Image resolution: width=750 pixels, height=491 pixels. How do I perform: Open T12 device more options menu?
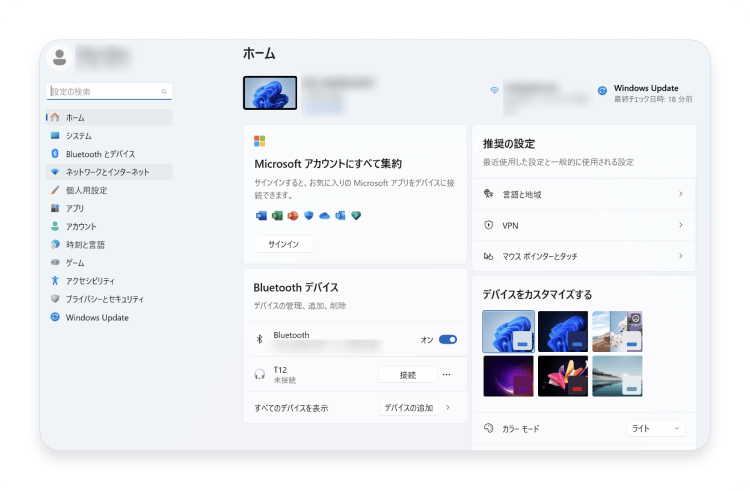pos(447,374)
